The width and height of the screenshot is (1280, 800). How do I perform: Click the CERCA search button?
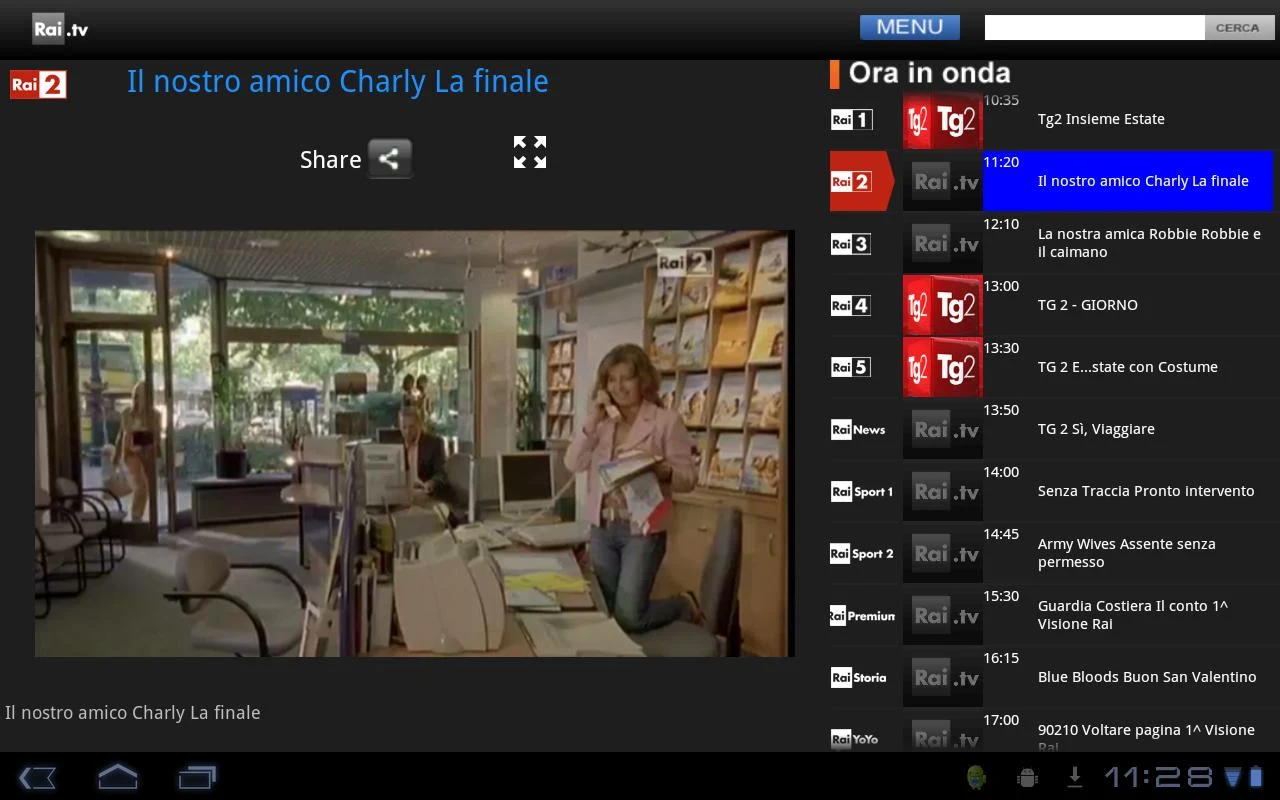1237,27
